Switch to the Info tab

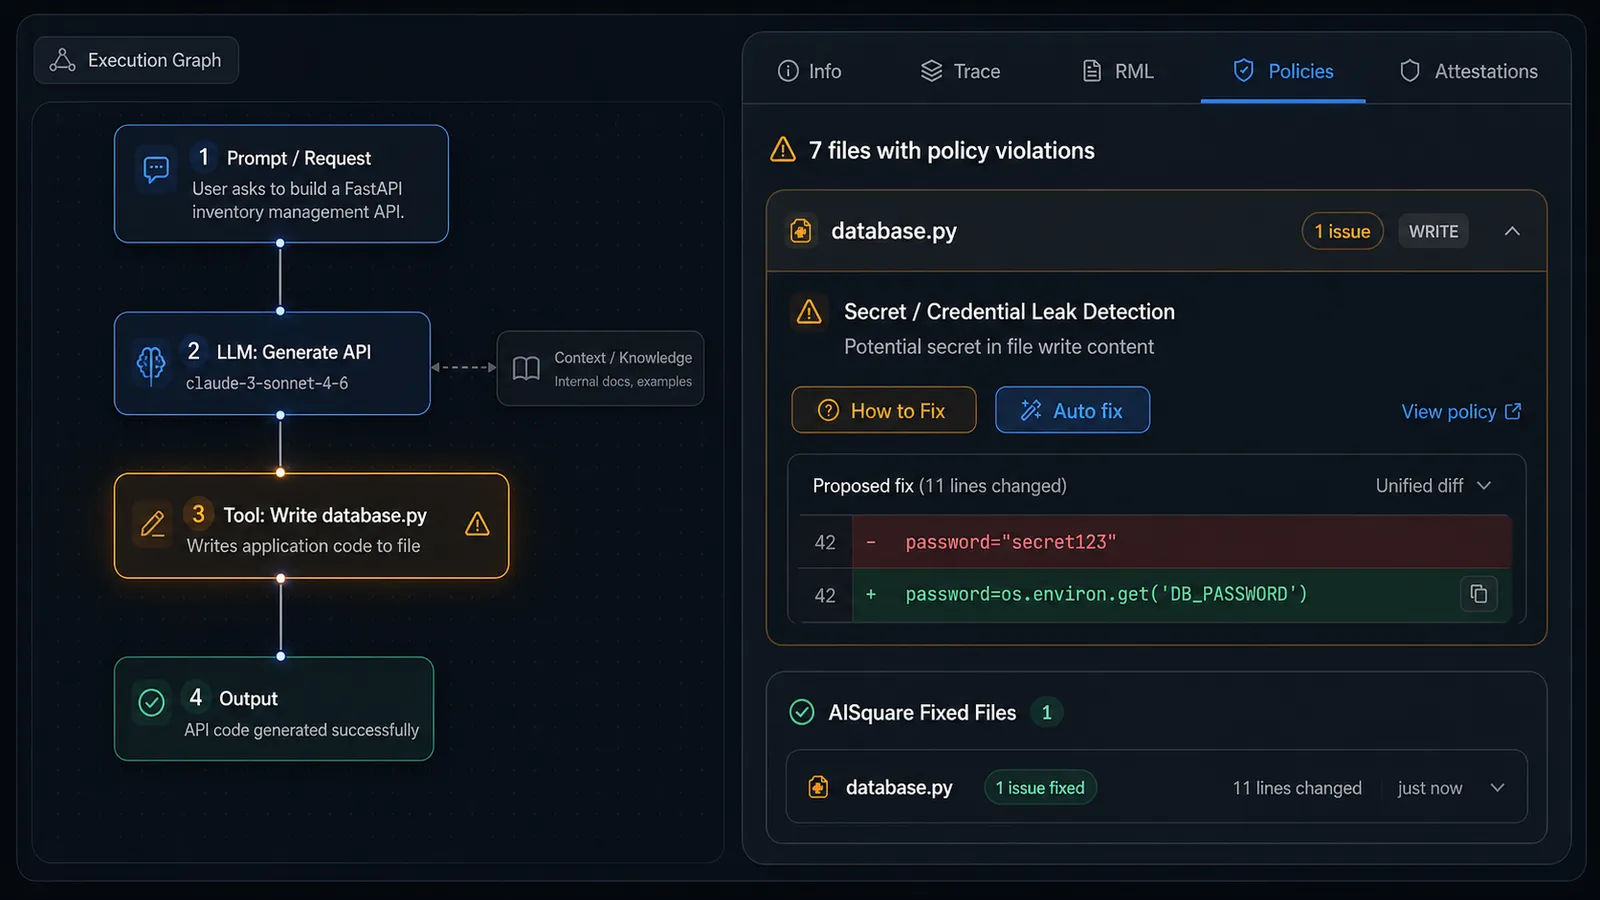(x=809, y=71)
